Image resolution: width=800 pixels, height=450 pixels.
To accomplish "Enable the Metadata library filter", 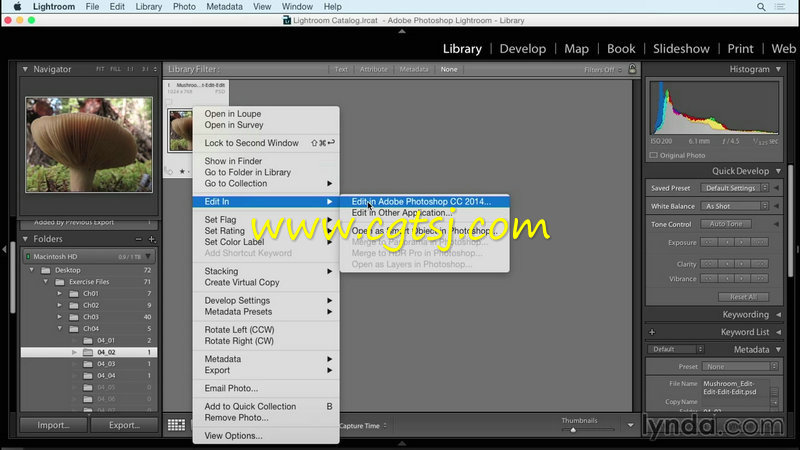I will [x=414, y=69].
